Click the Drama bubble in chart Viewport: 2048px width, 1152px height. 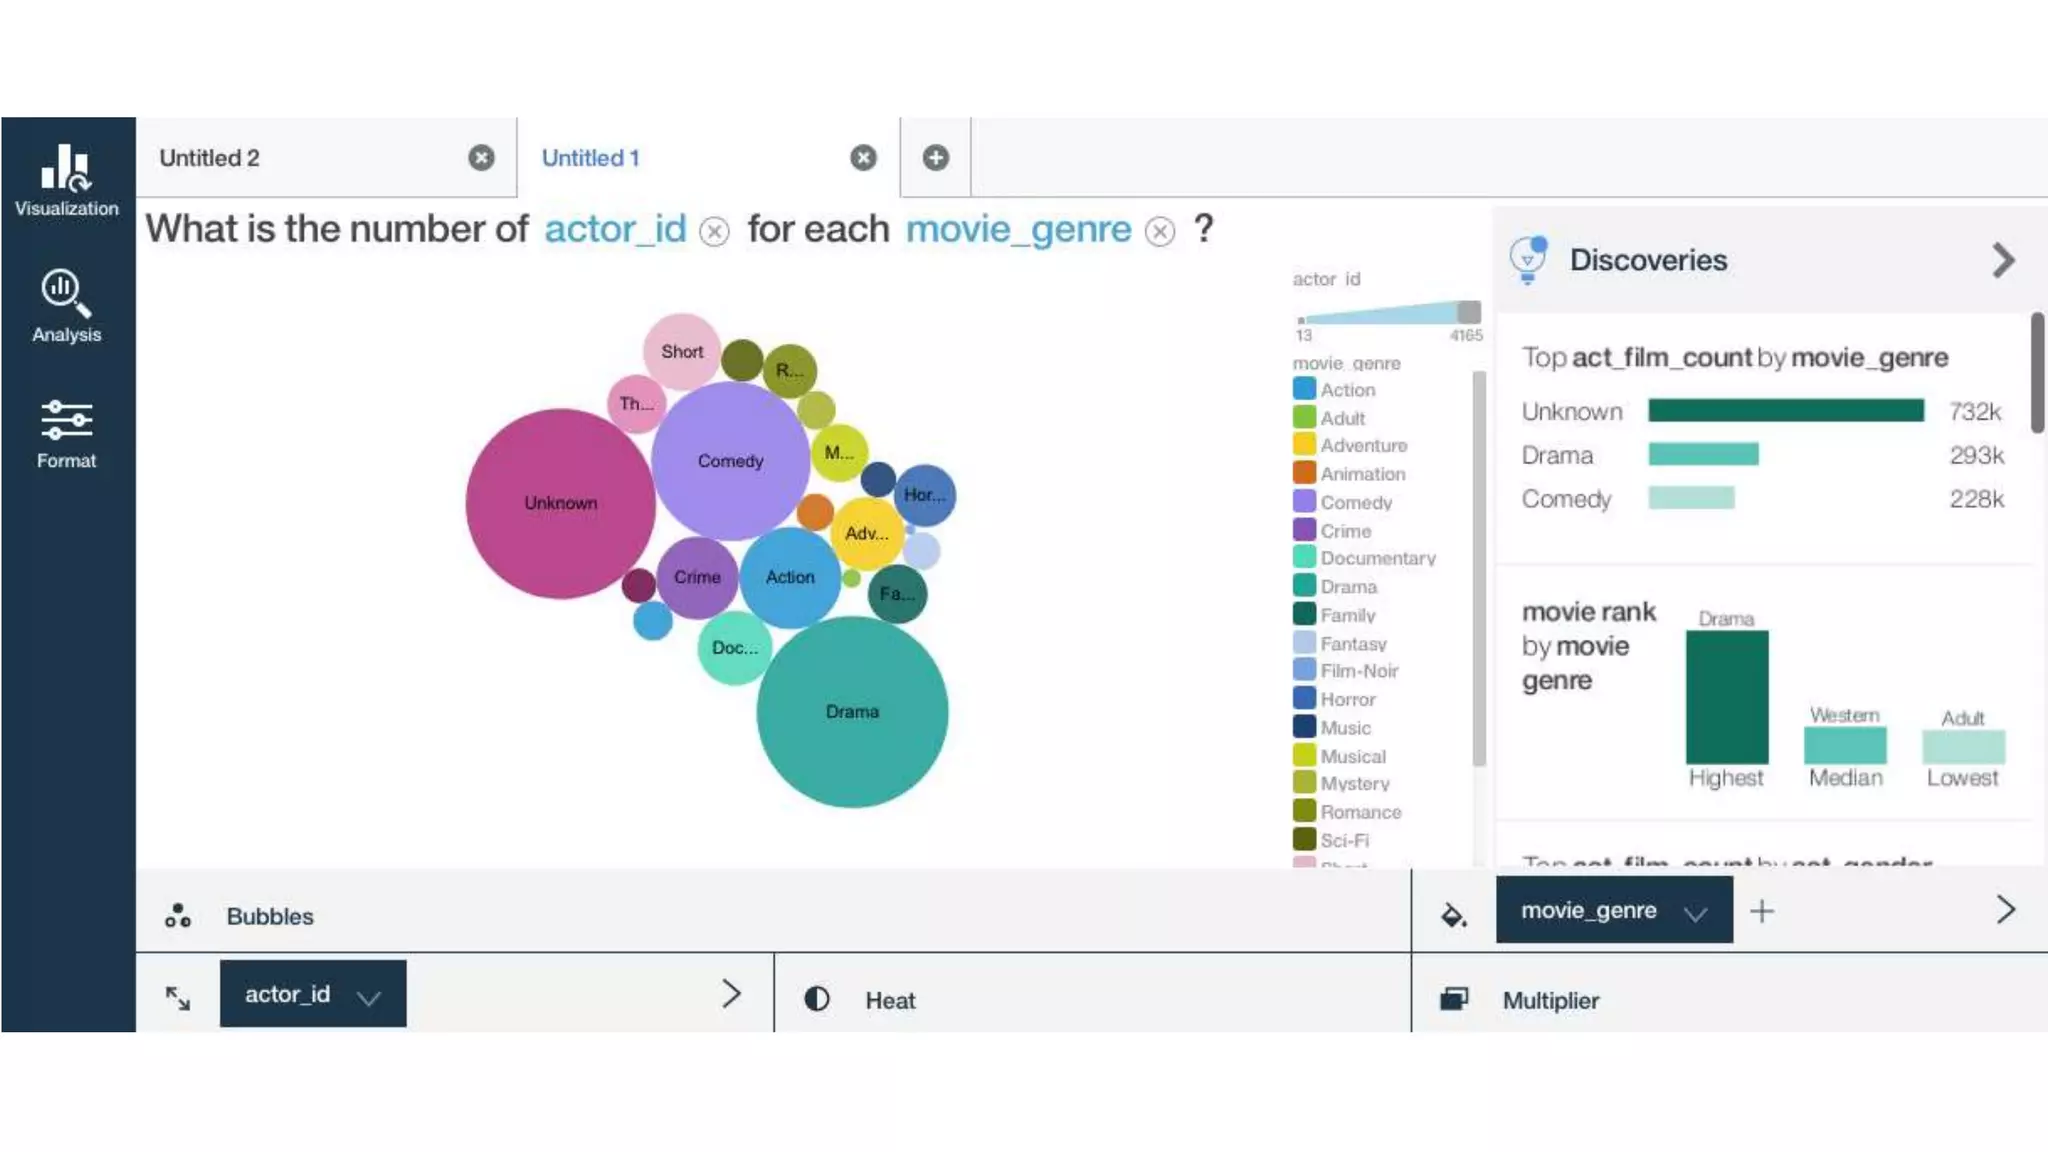[852, 712]
